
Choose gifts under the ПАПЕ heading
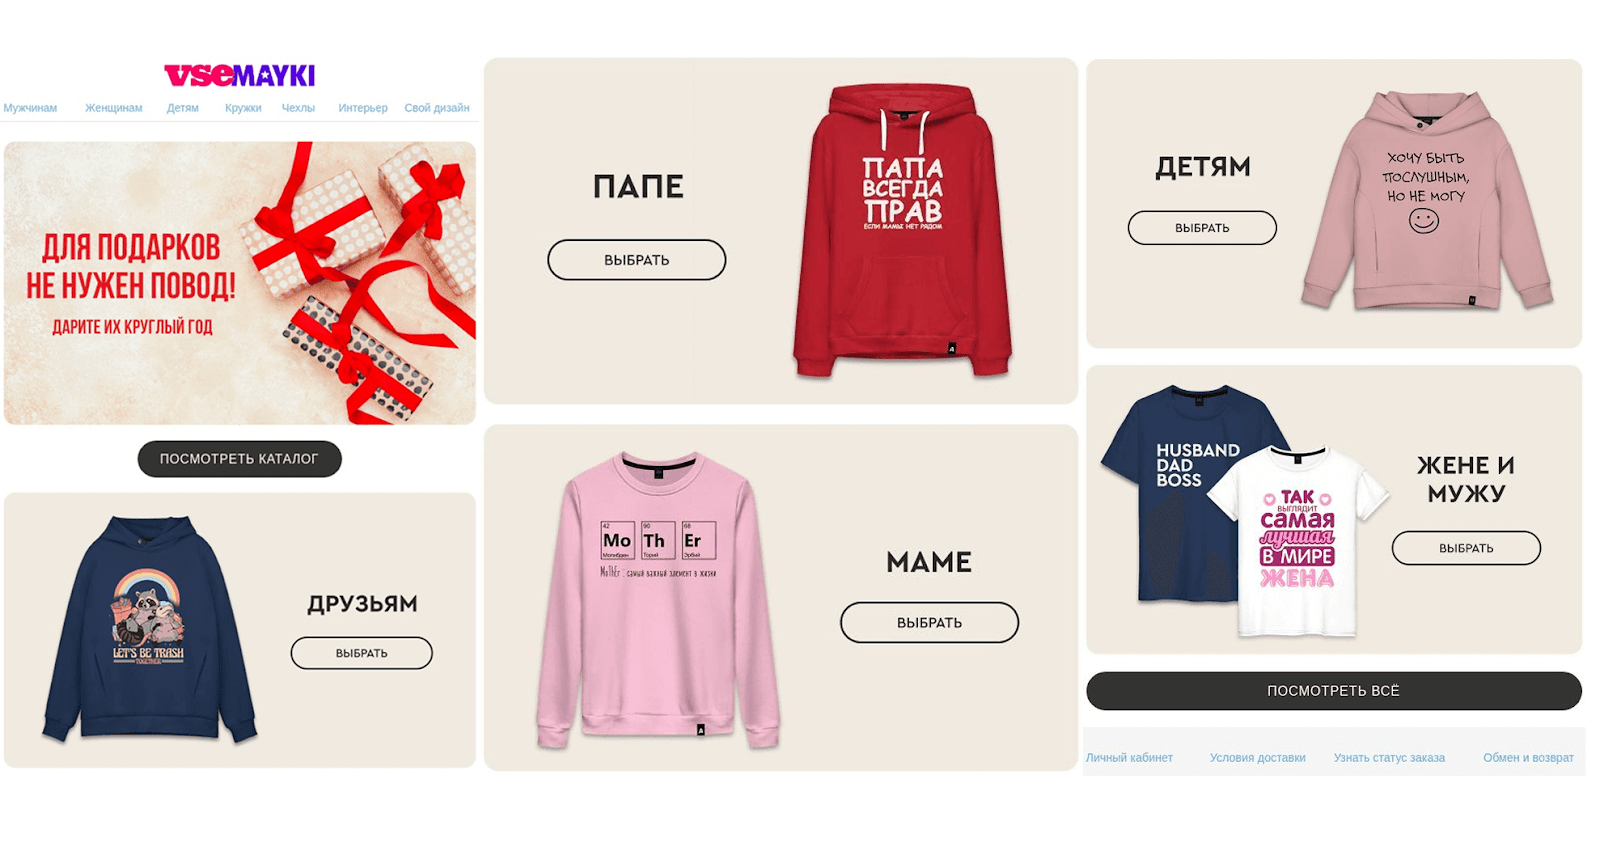click(x=637, y=260)
